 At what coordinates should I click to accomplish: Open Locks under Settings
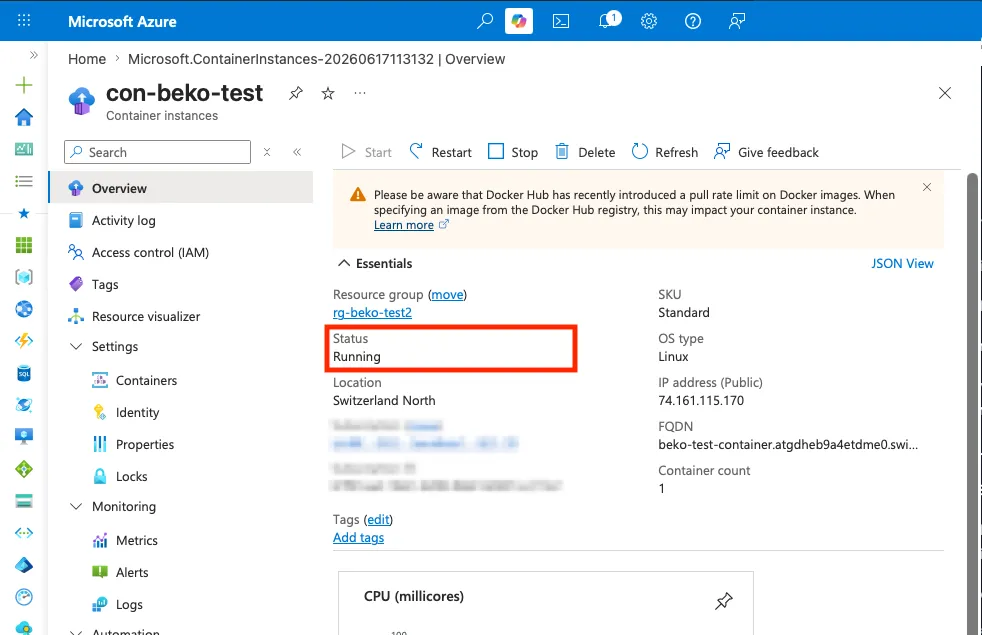pyautogui.click(x=132, y=476)
